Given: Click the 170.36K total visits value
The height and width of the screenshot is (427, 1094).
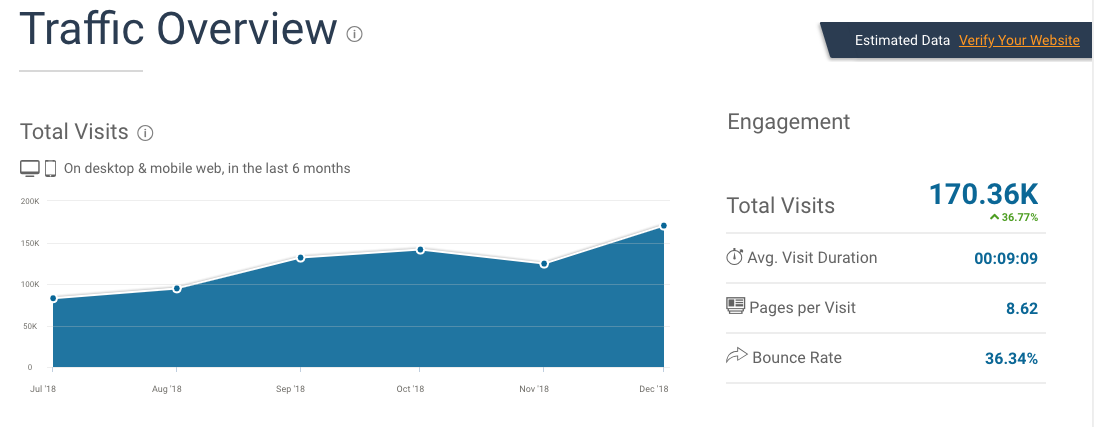Looking at the screenshot, I should [983, 194].
